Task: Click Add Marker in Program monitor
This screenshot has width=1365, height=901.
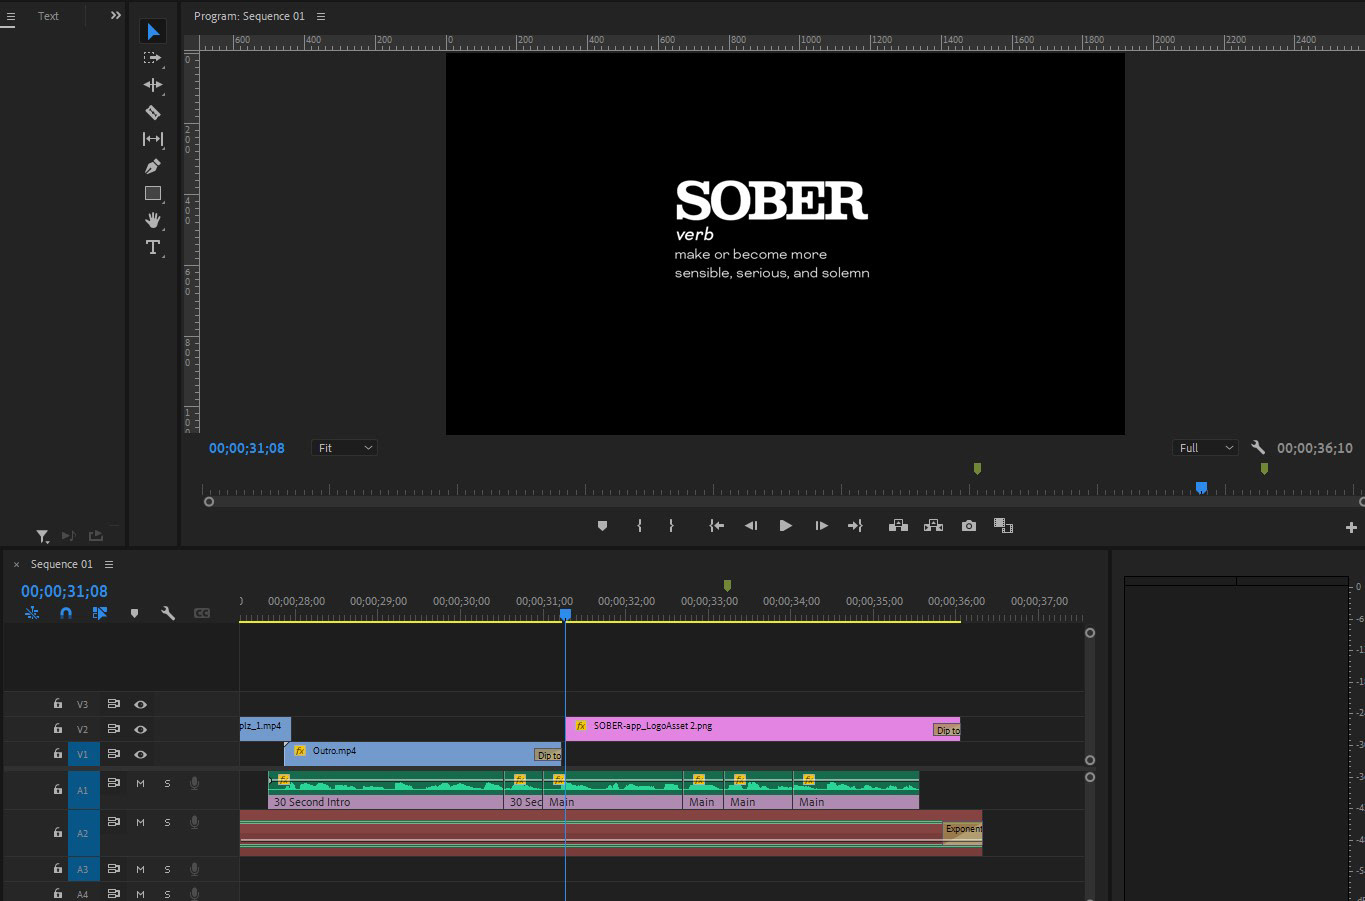Action: 602,526
